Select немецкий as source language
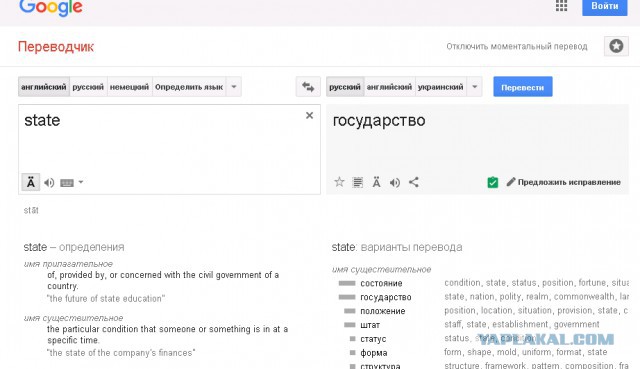 pos(129,87)
